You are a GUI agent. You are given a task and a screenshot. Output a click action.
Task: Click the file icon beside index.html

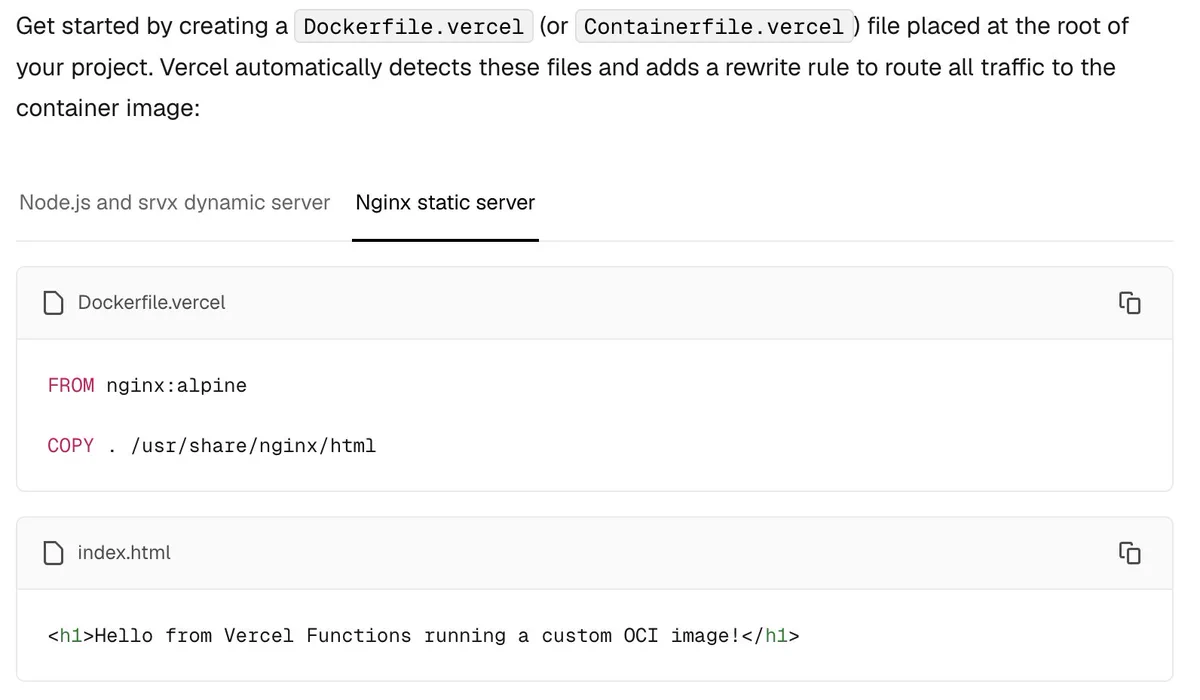(54, 552)
